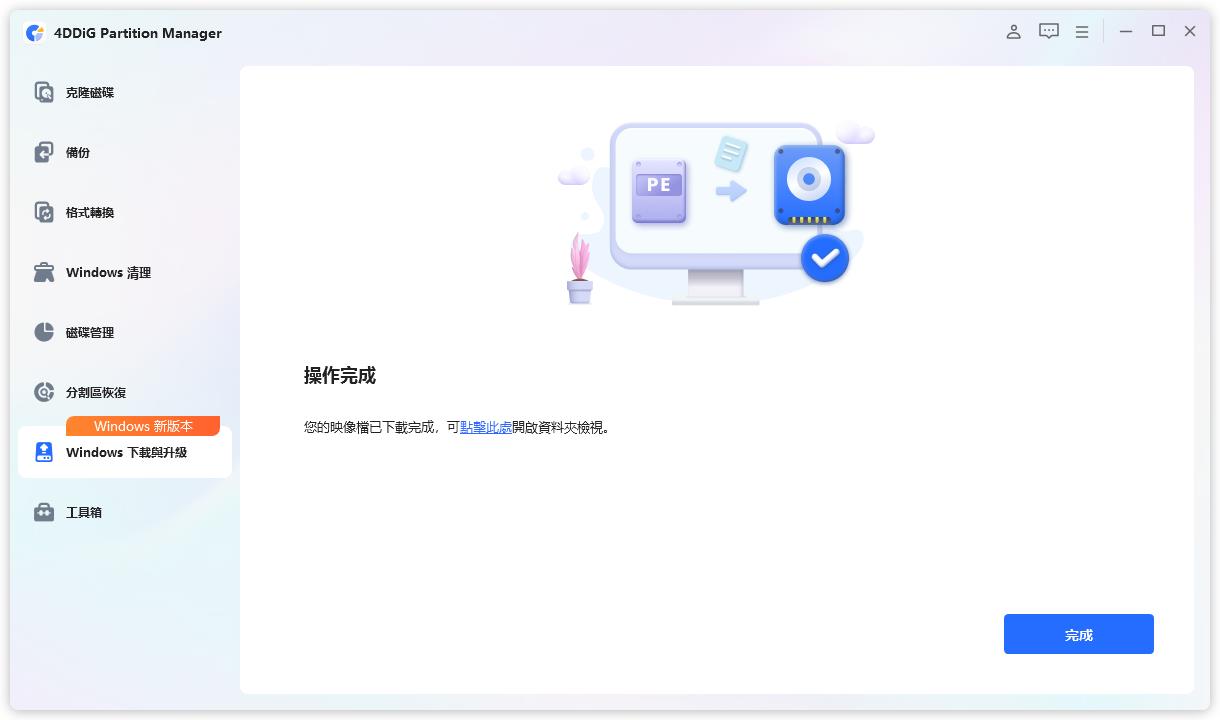
Task: Click the Windows 下載與升級 sidebar icon
Action: pyautogui.click(x=44, y=452)
